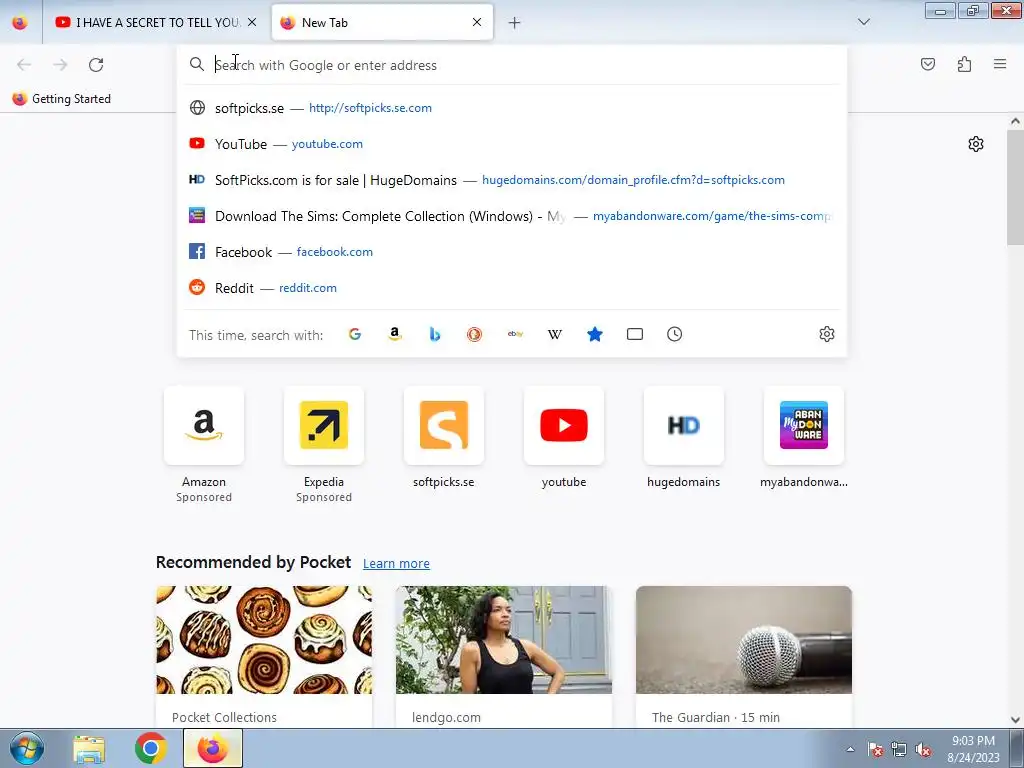This screenshot has width=1024, height=768.
Task: Click the page vertical scrollbar thumb
Action: [x=1015, y=188]
